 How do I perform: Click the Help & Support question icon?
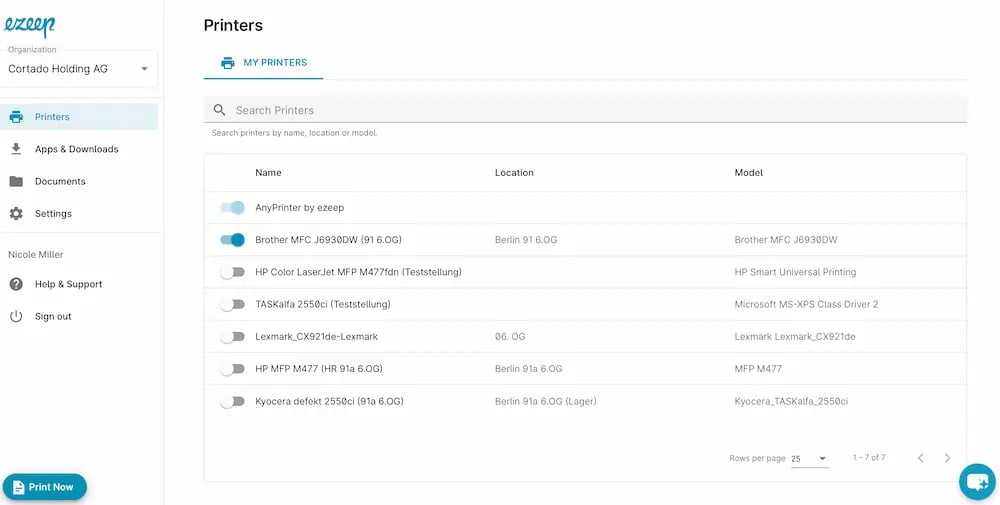[16, 284]
